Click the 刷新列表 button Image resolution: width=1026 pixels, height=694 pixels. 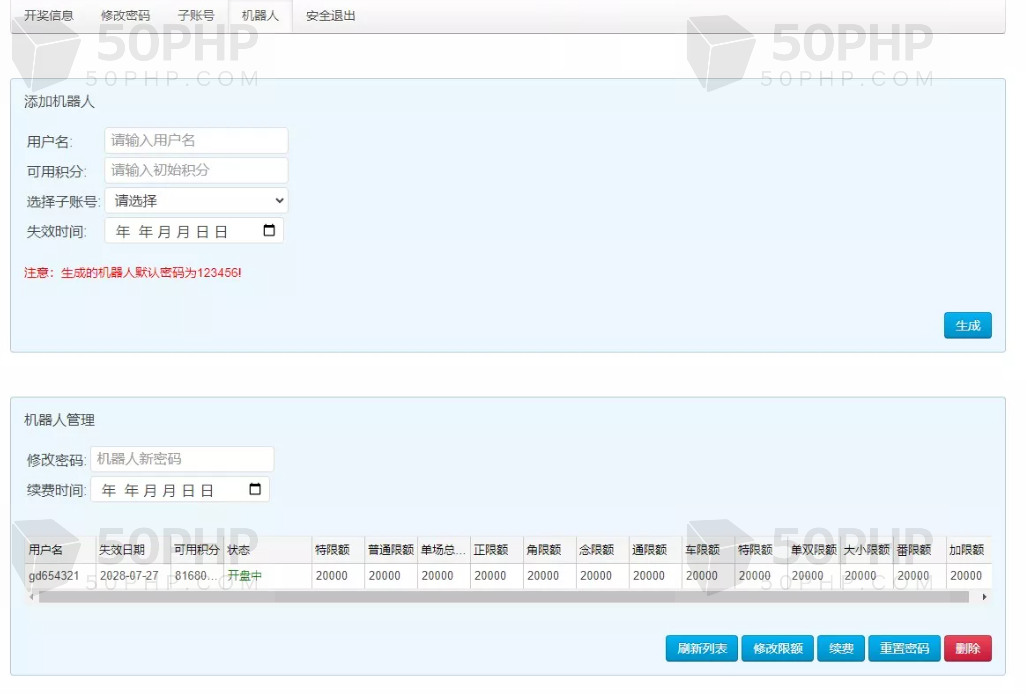click(702, 649)
